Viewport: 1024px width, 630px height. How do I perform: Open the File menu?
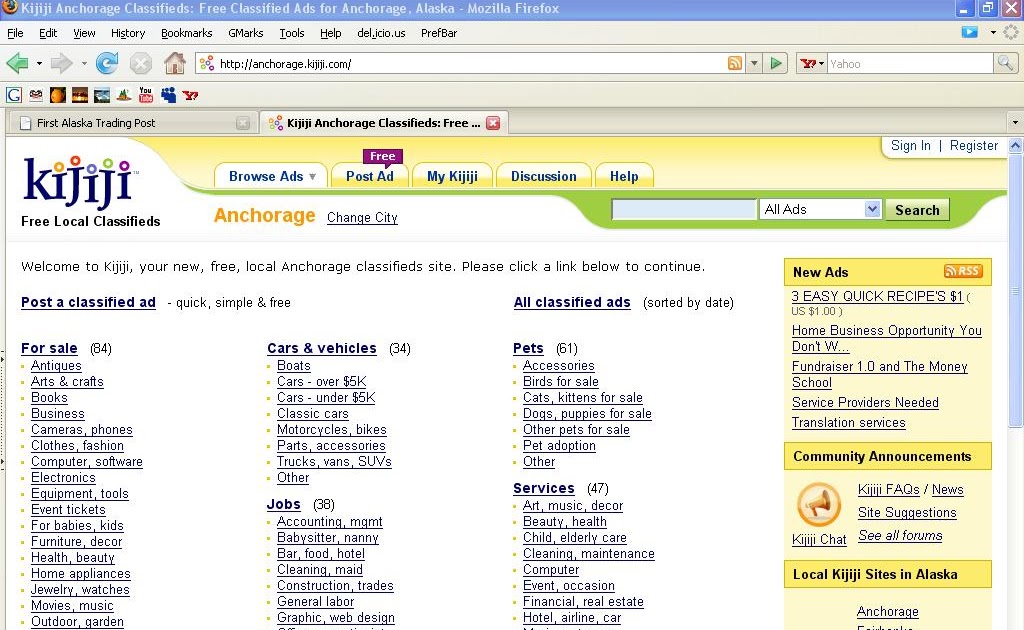click(15, 33)
